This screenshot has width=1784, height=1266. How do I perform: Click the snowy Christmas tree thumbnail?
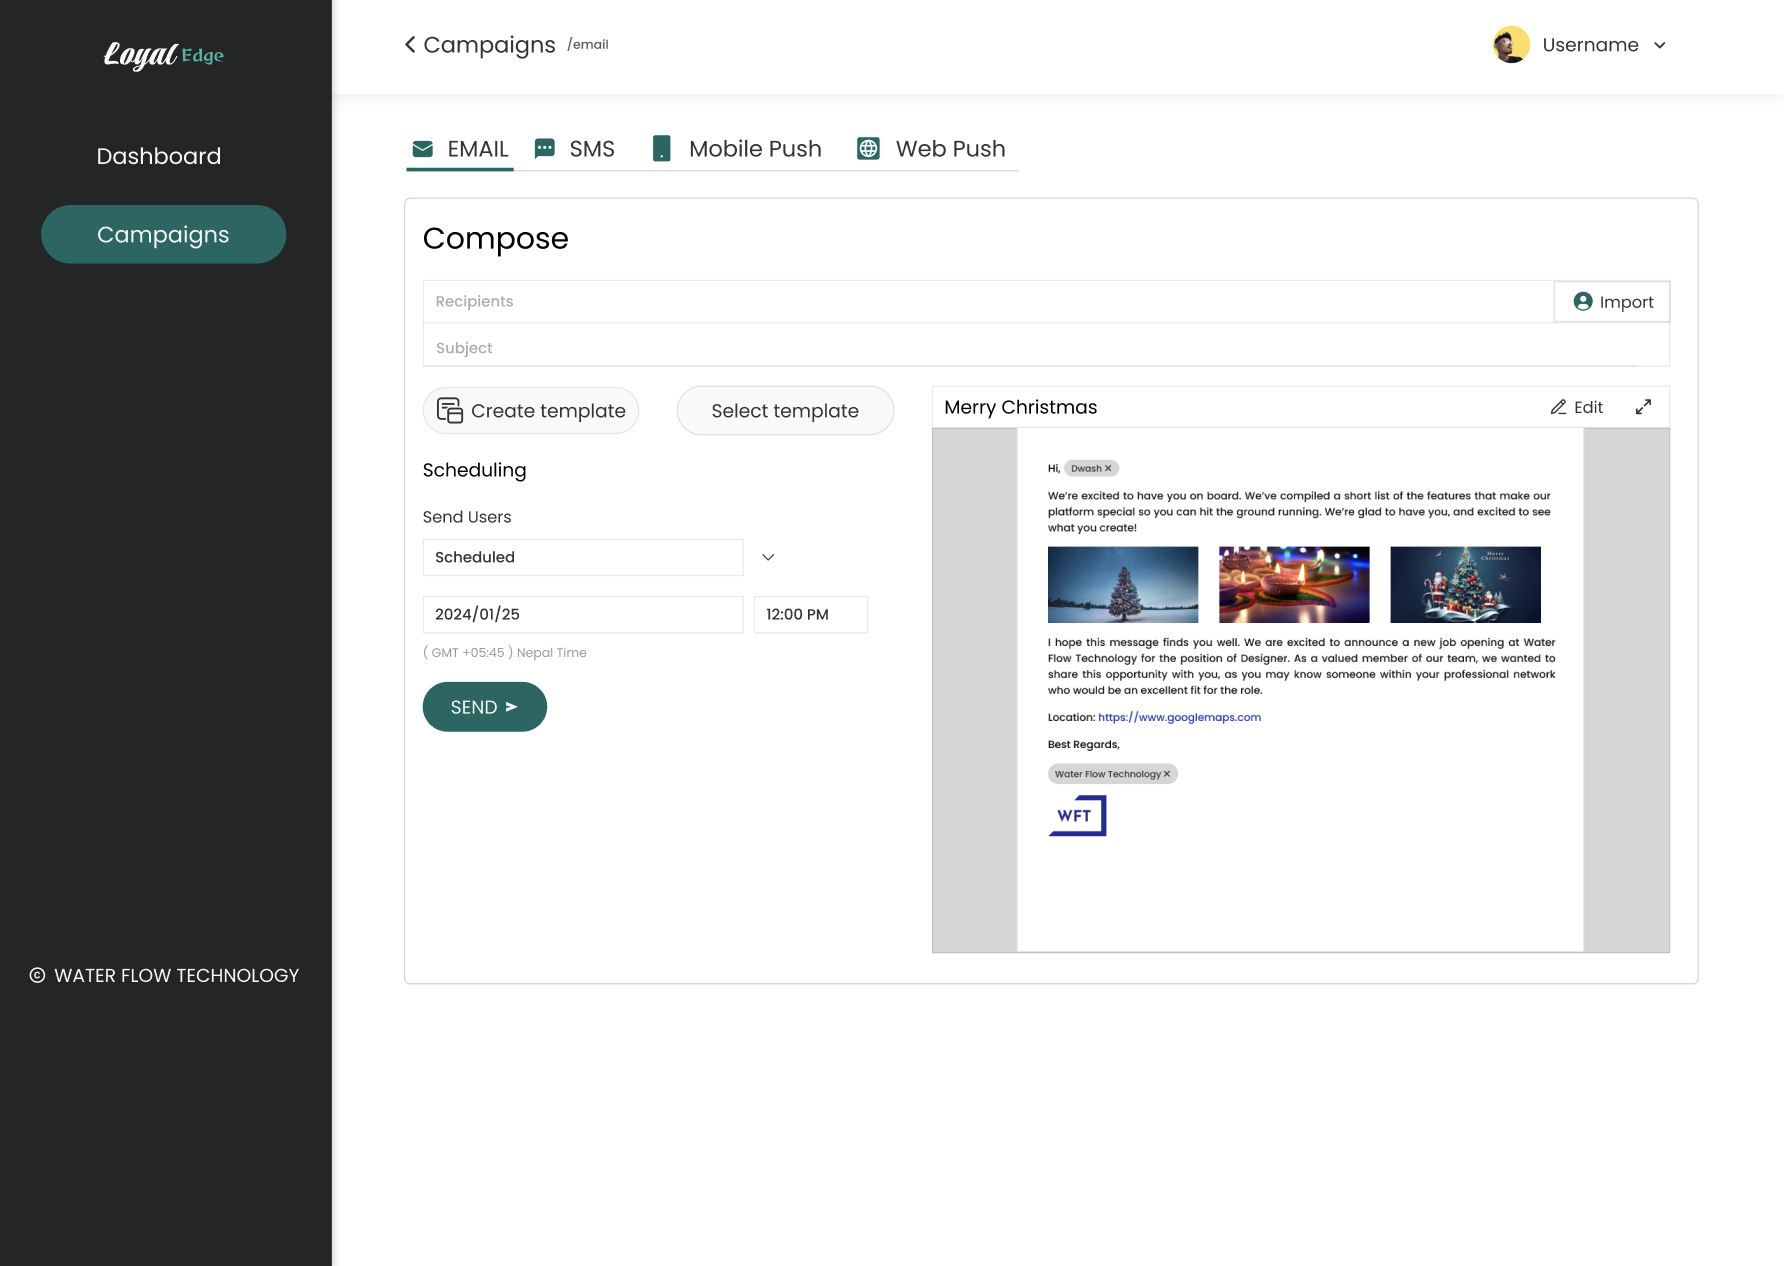coord(1123,584)
